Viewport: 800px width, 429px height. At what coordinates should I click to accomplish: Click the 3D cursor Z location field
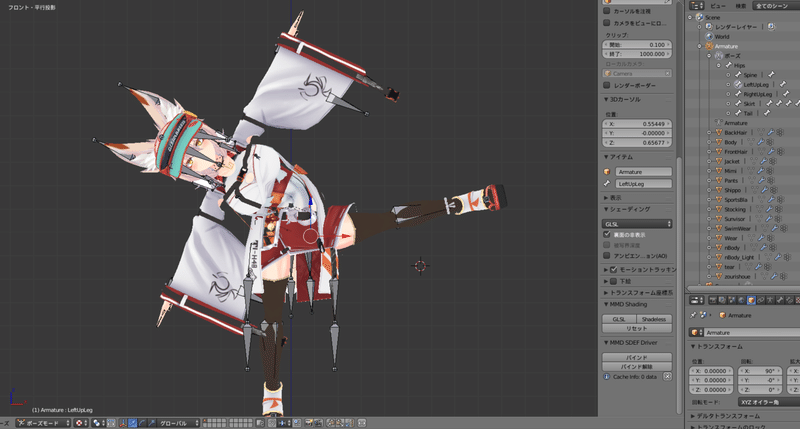pyautogui.click(x=637, y=143)
